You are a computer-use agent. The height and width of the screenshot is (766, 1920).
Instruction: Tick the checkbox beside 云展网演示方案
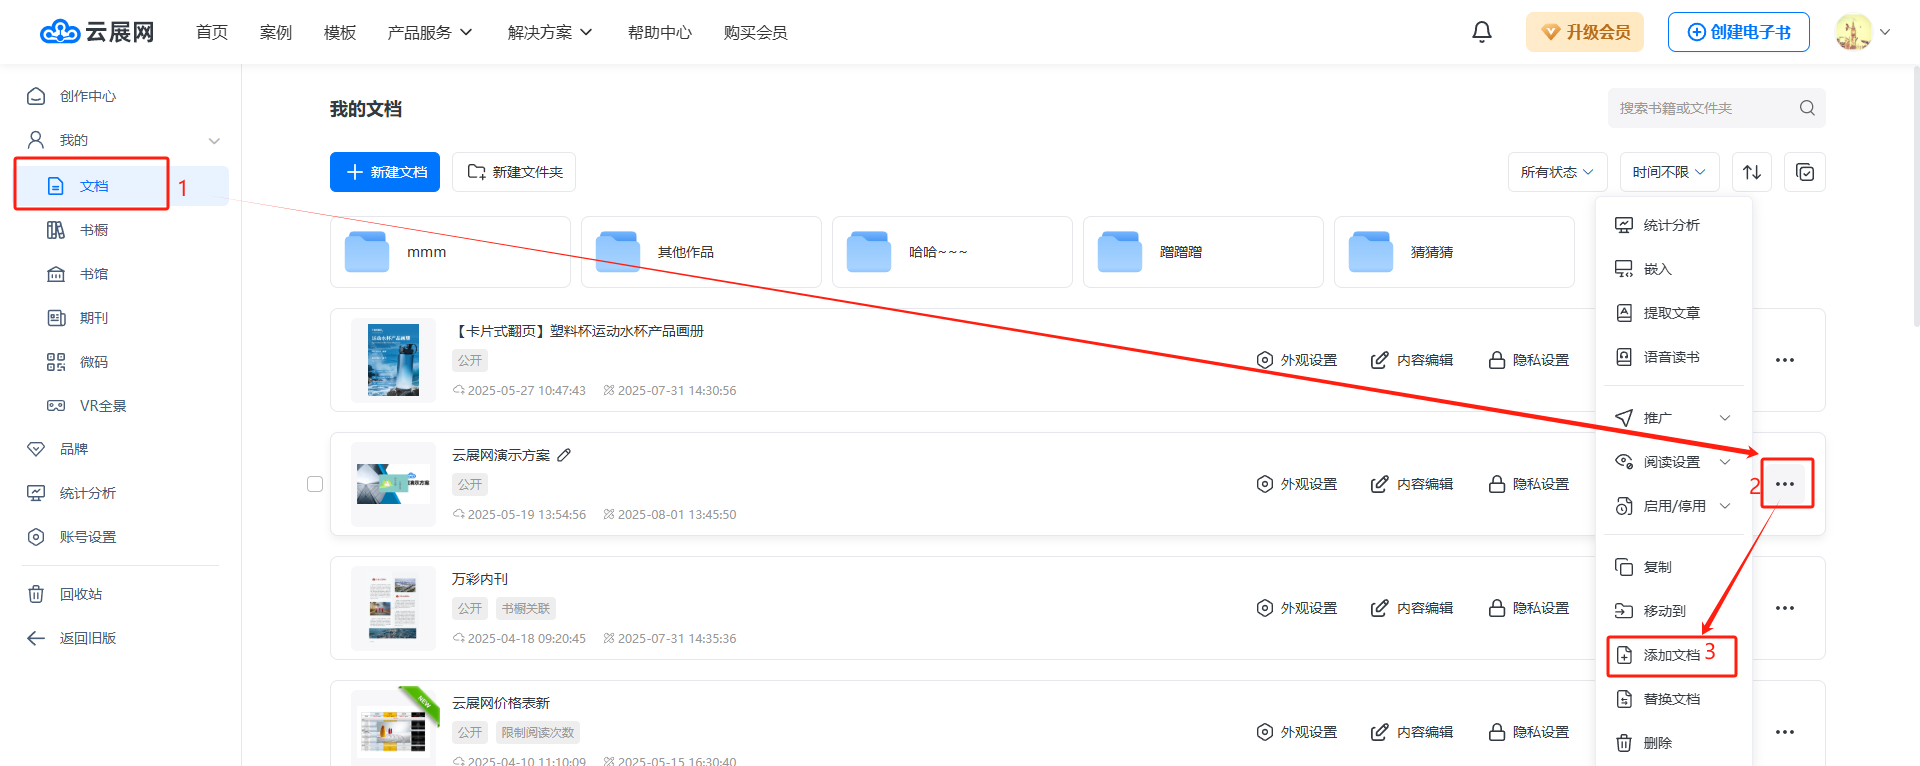315,484
